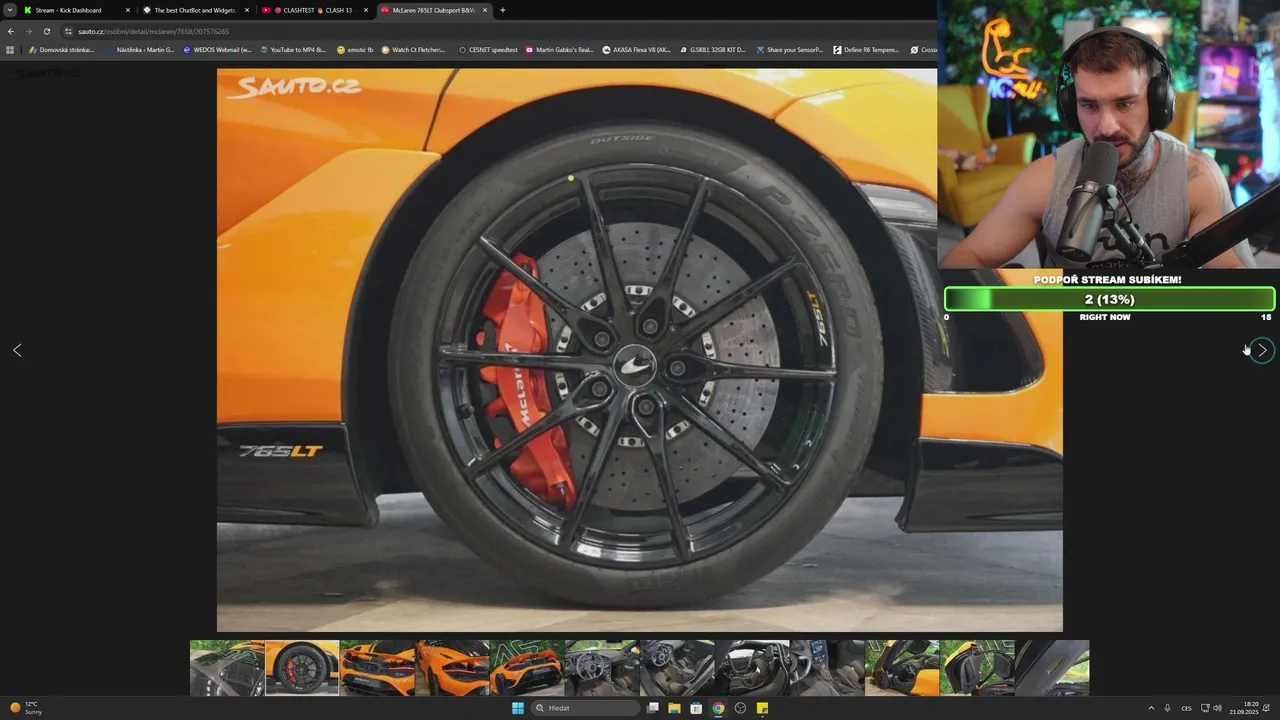Image resolution: width=1280 pixels, height=720 pixels.
Task: Select the black wheel close-up thumbnail
Action: (302, 668)
